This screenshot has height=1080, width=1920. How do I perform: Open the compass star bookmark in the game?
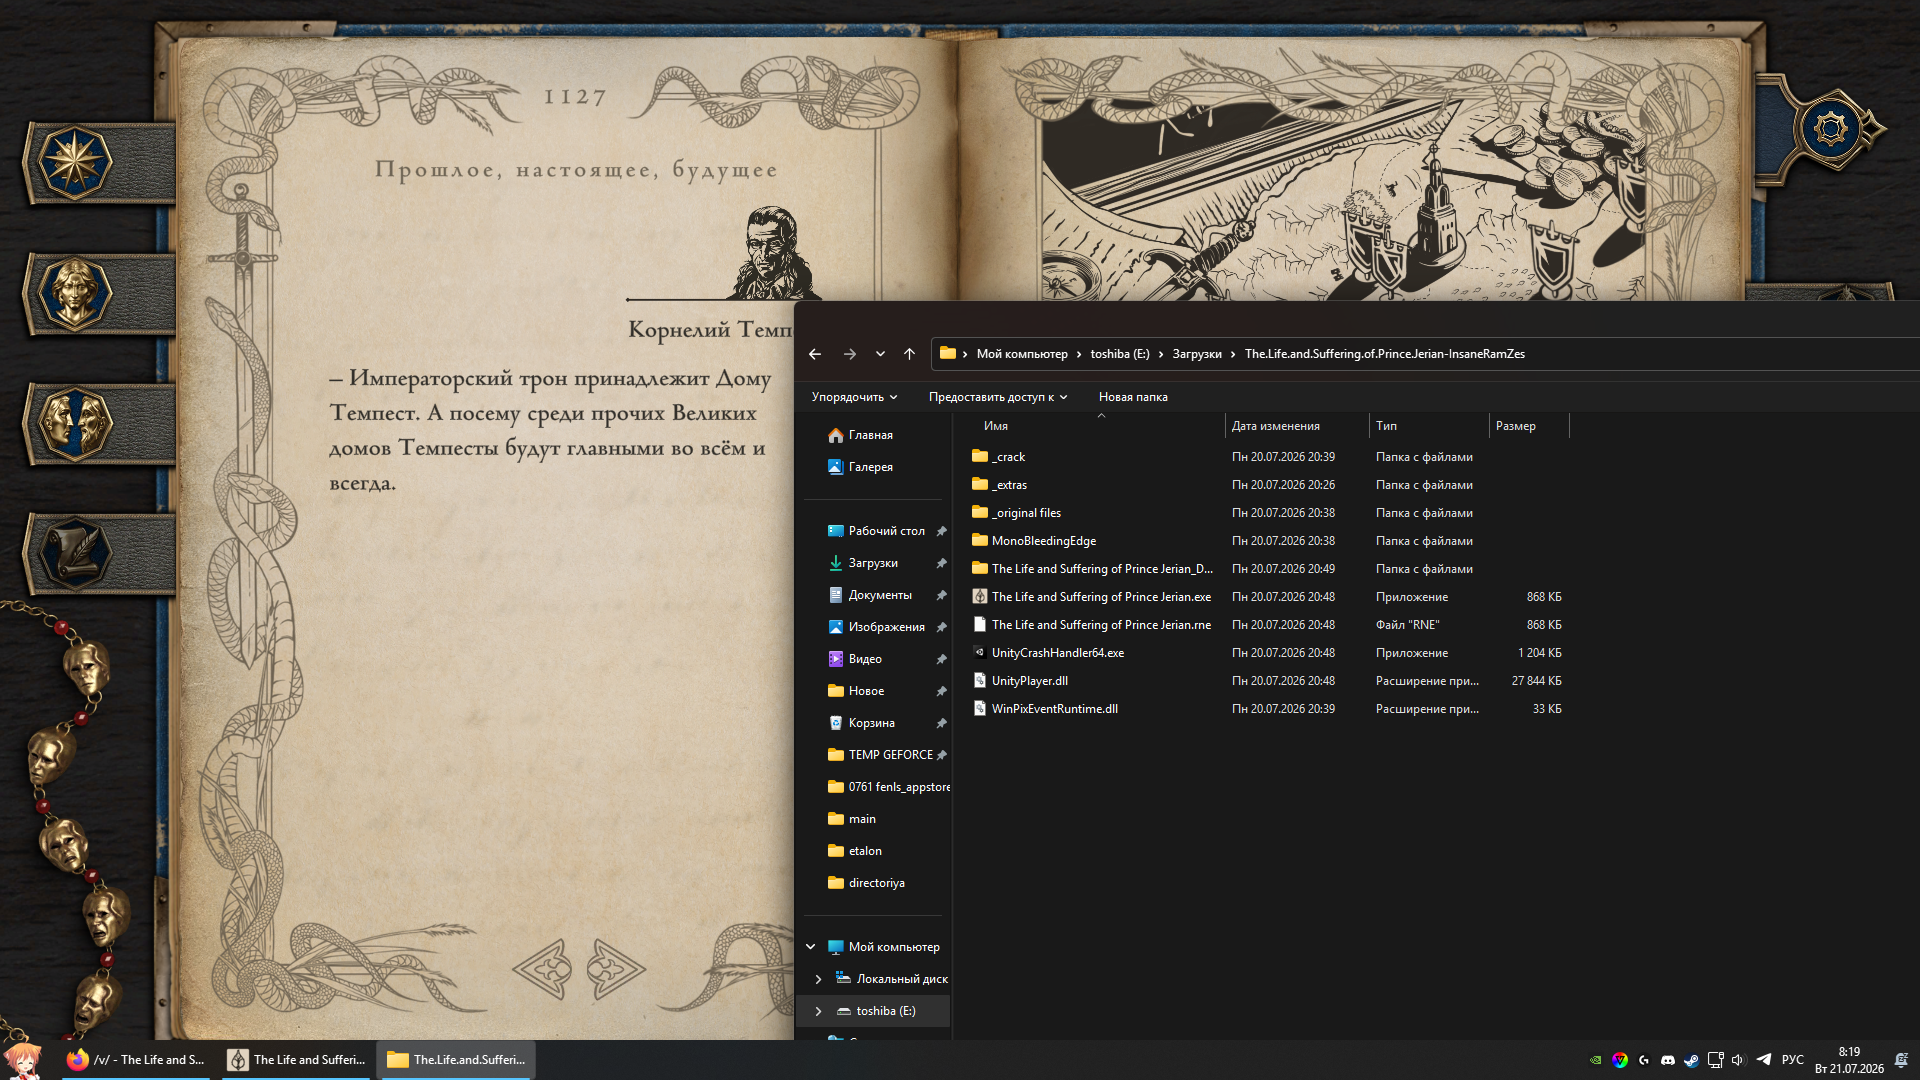tap(74, 163)
